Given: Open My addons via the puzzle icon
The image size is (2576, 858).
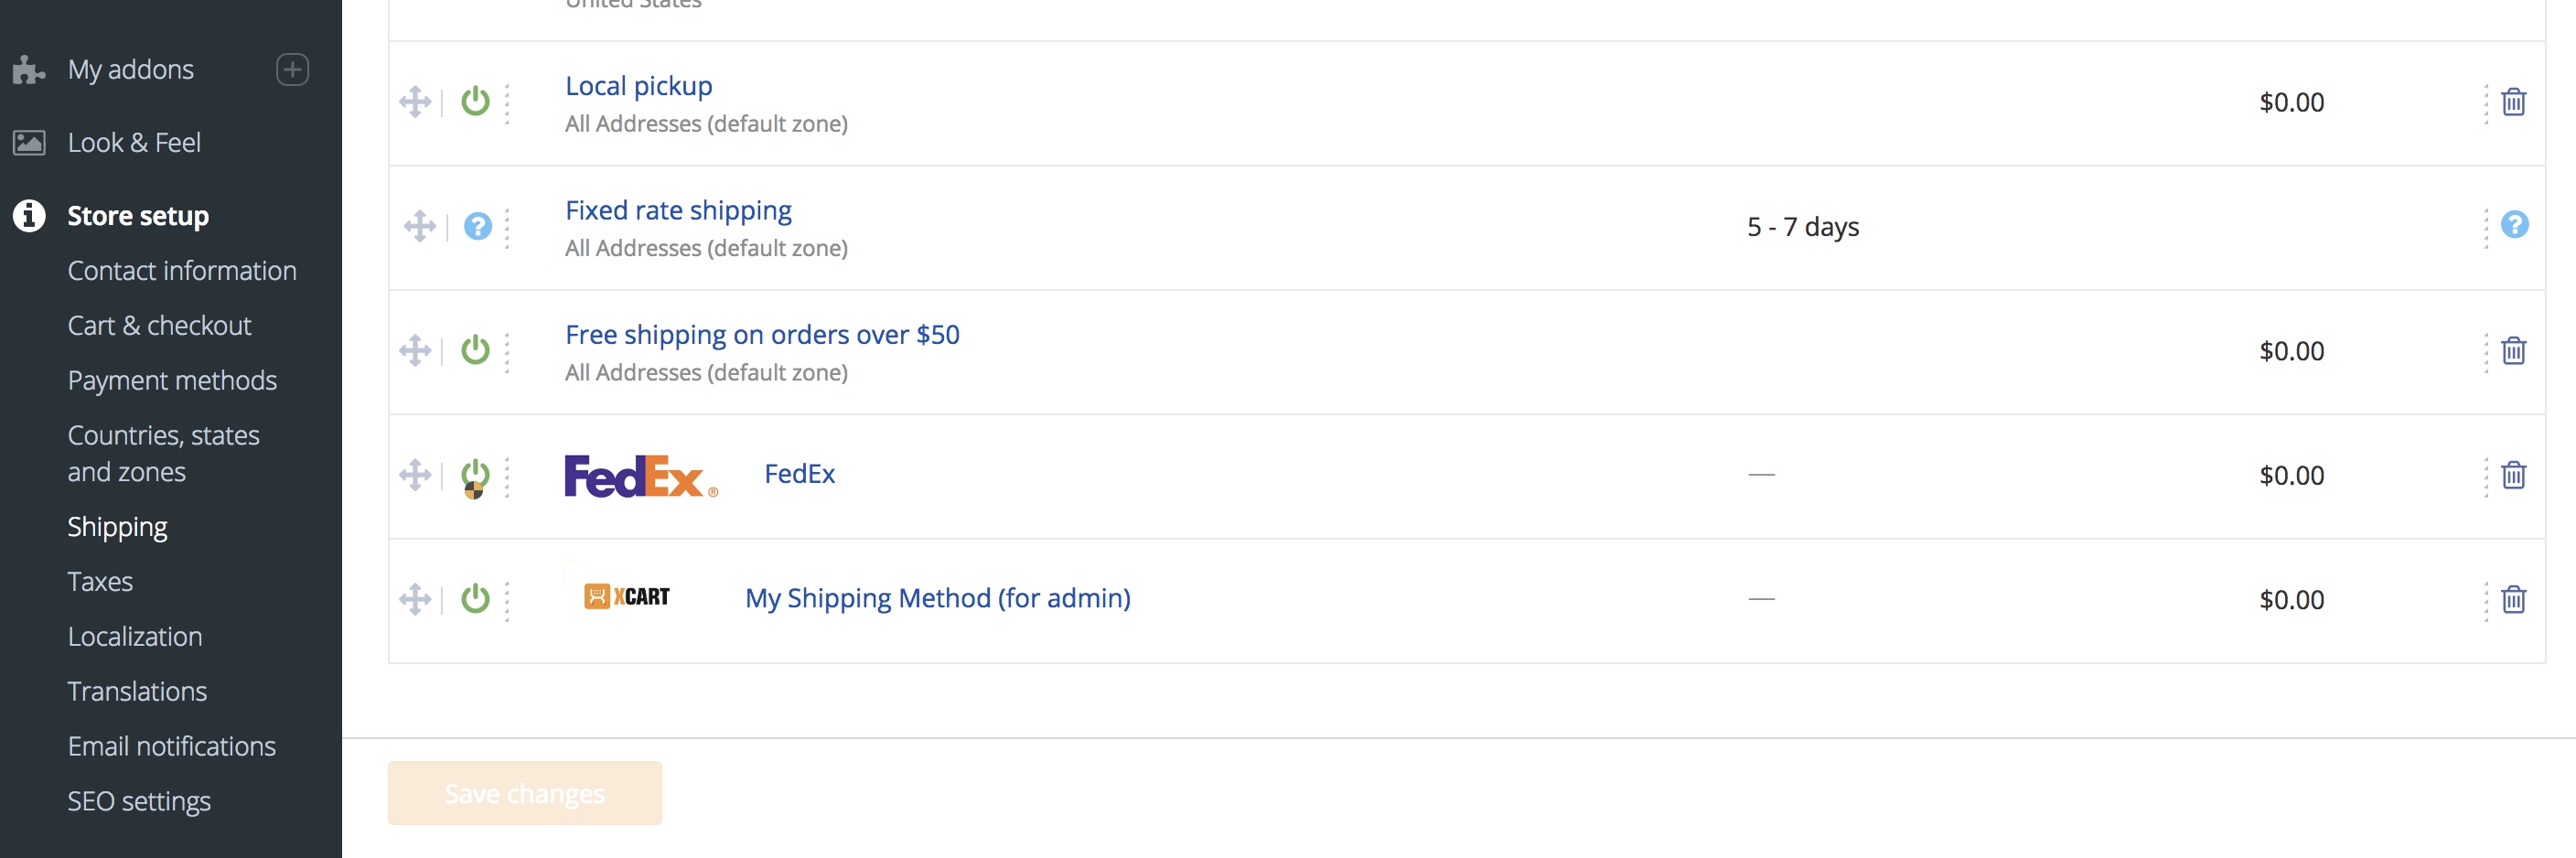Looking at the screenshot, I should click(28, 69).
